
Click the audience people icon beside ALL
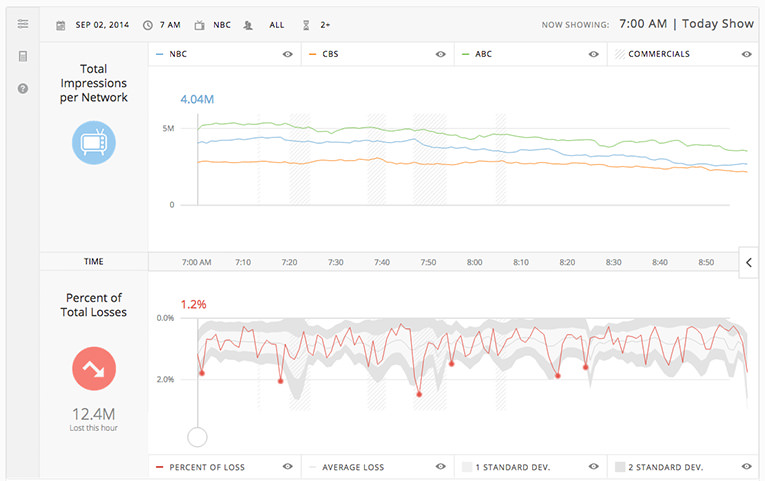pos(248,24)
